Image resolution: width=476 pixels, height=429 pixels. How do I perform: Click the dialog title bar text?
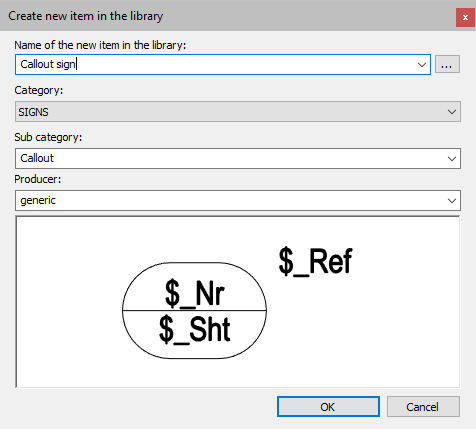86,16
